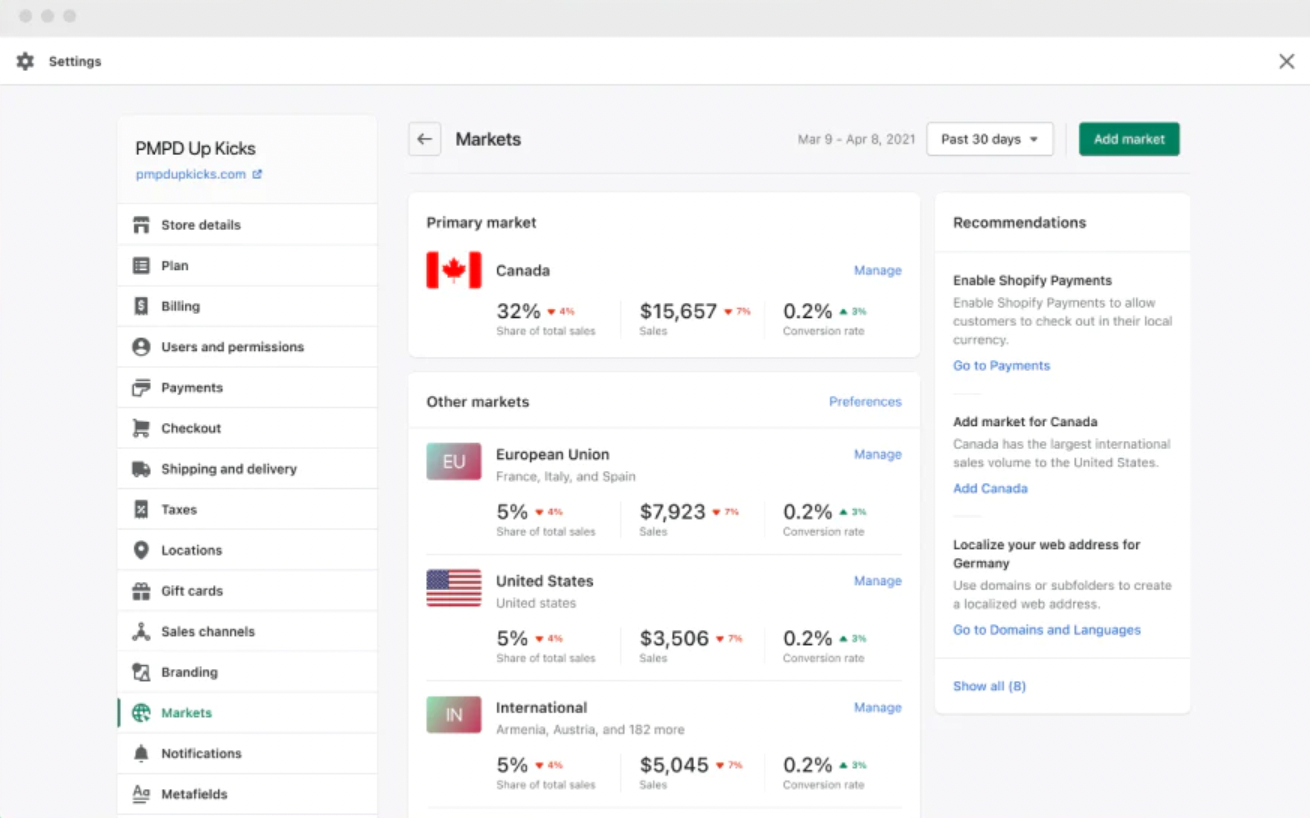Click the Branding paint icon
Screen dimensions: 1310x818
pyautogui.click(x=141, y=672)
